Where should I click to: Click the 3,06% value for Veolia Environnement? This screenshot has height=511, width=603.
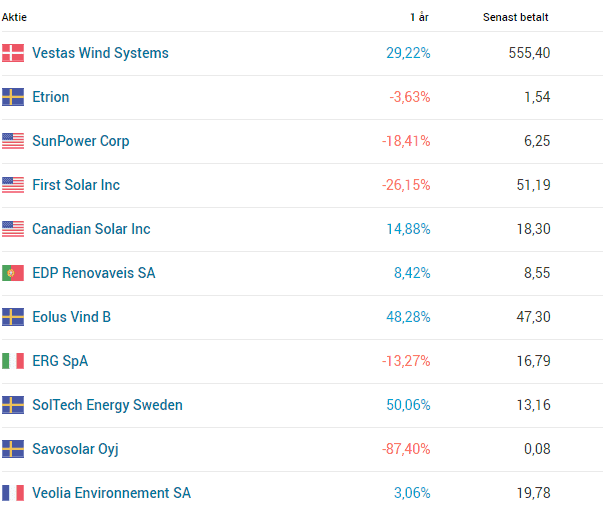click(412, 493)
